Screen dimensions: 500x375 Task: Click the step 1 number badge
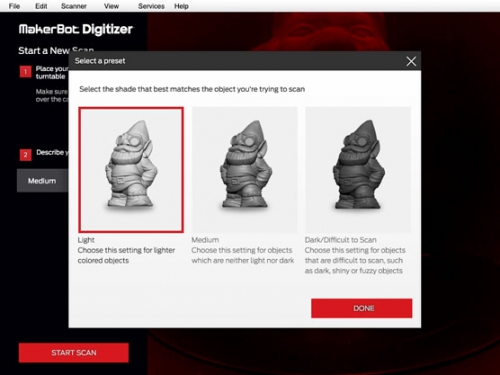click(25, 72)
